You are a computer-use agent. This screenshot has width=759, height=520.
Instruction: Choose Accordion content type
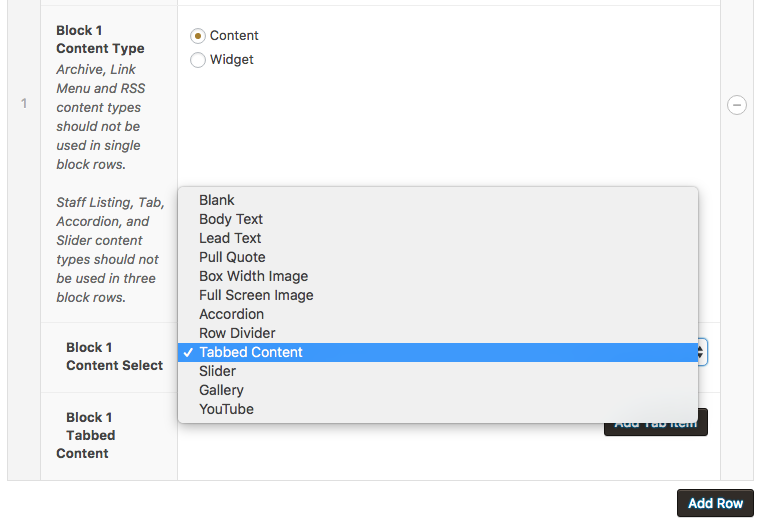tap(438, 314)
